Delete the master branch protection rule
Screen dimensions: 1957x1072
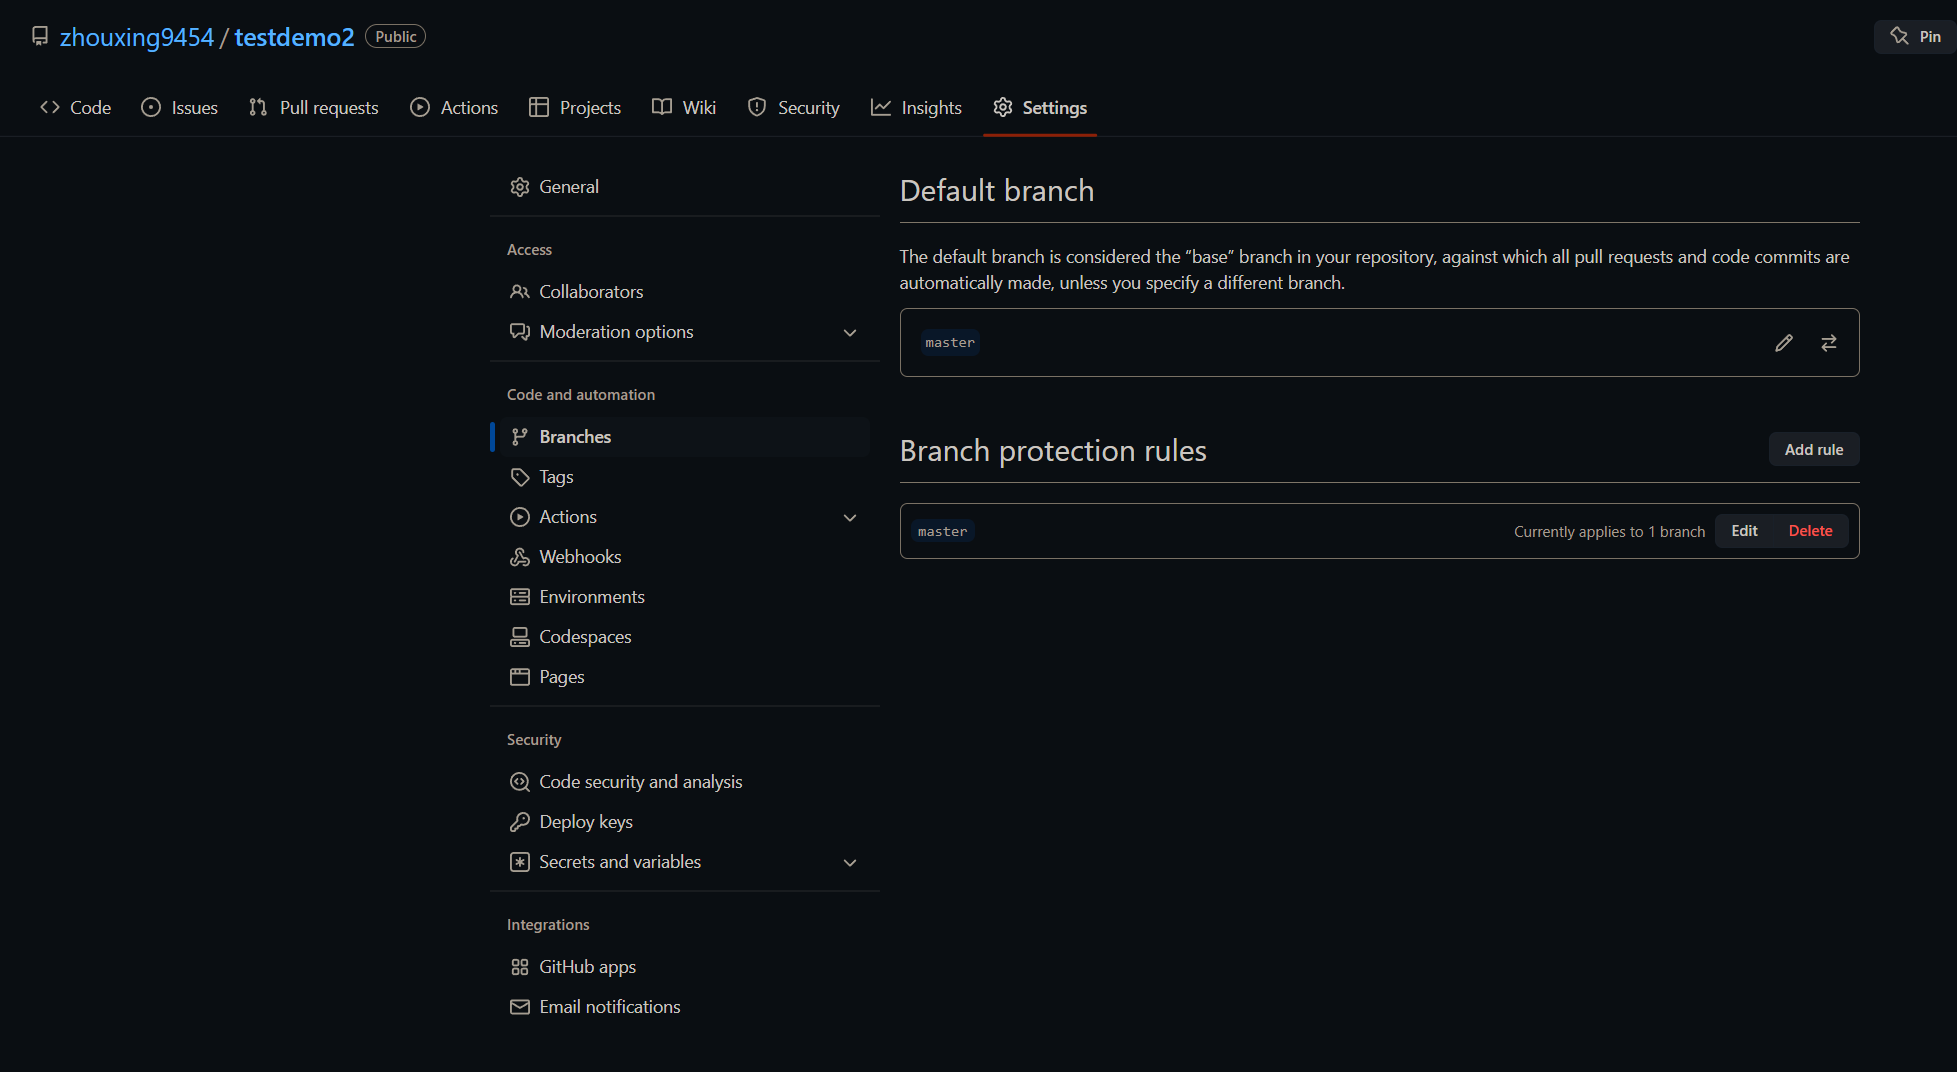[x=1810, y=531]
